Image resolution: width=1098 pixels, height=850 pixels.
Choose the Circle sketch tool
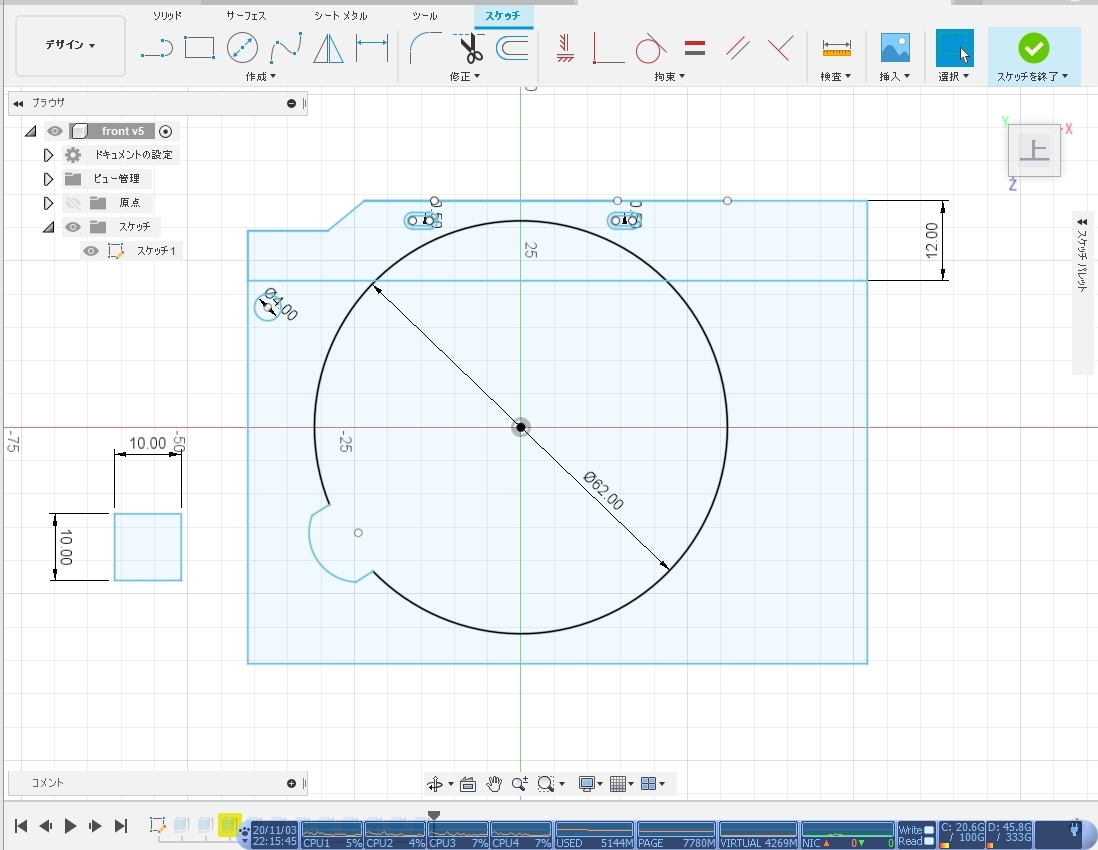pos(242,48)
